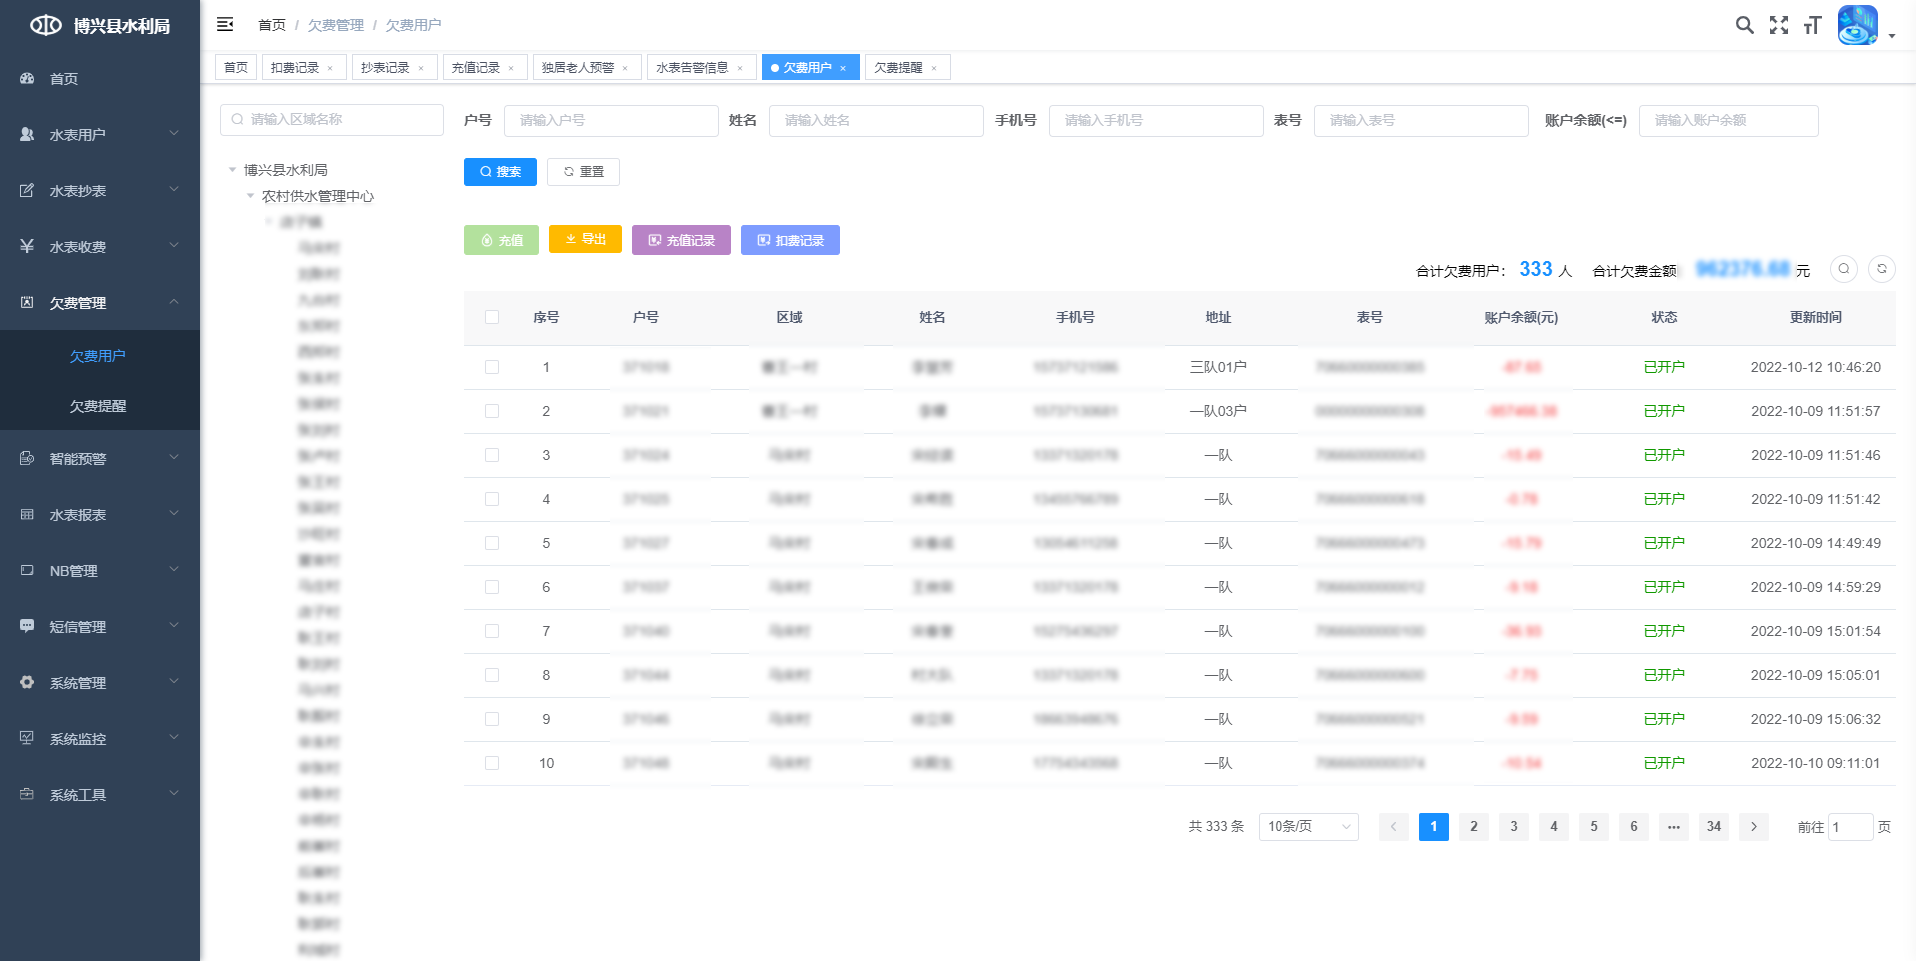This screenshot has height=961, width=1916.
Task: Click the 户号 input field
Action: [610, 120]
